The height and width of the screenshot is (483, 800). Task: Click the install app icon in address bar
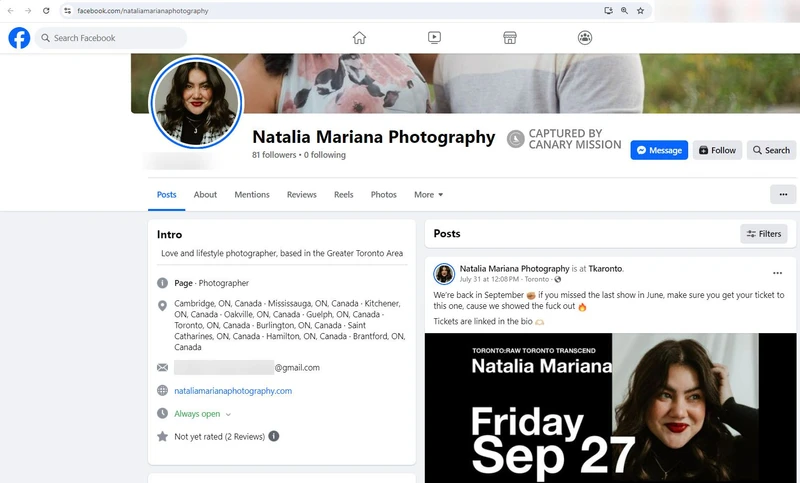(608, 11)
